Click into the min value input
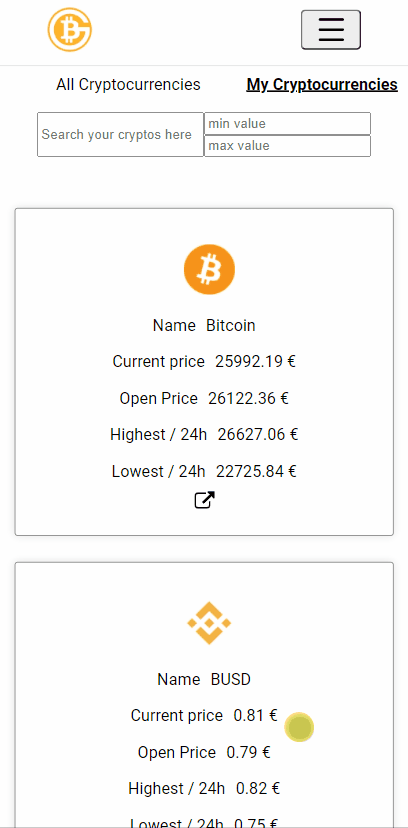The width and height of the screenshot is (408, 828). coord(287,124)
